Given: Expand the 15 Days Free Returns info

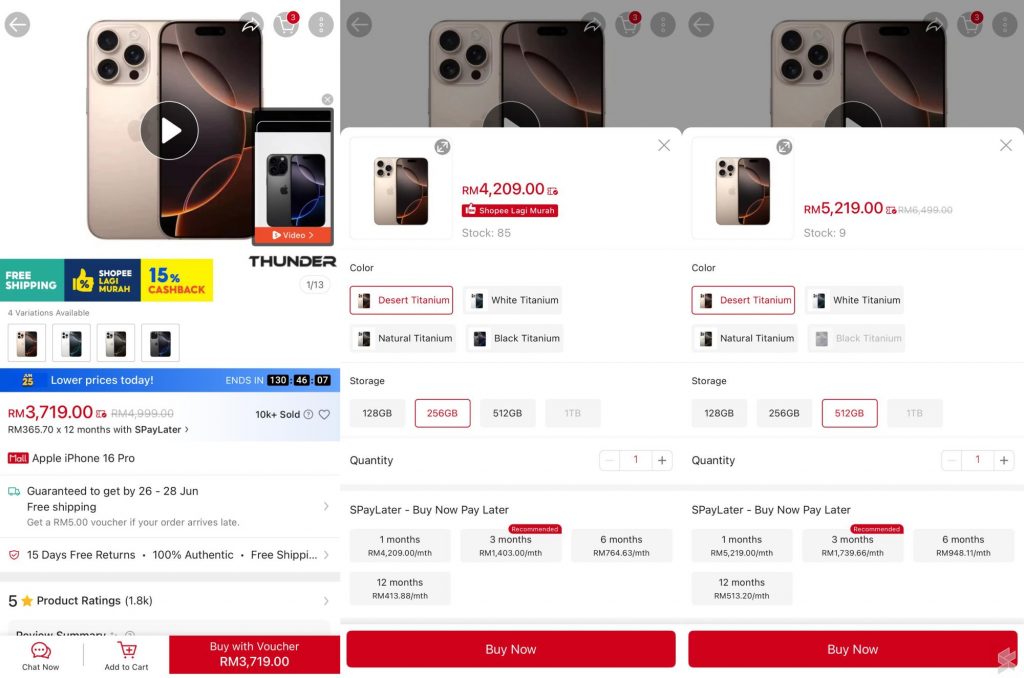Looking at the screenshot, I should tap(170, 555).
